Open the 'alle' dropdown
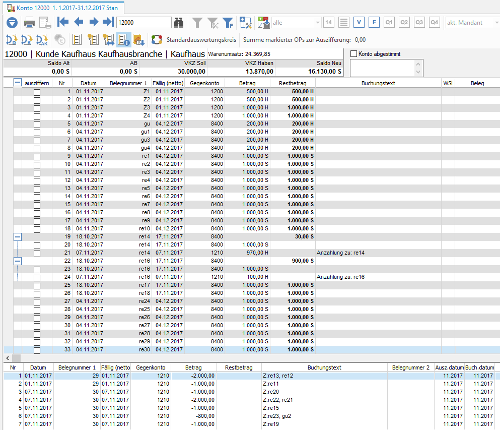500x430 pixels. coord(296,23)
